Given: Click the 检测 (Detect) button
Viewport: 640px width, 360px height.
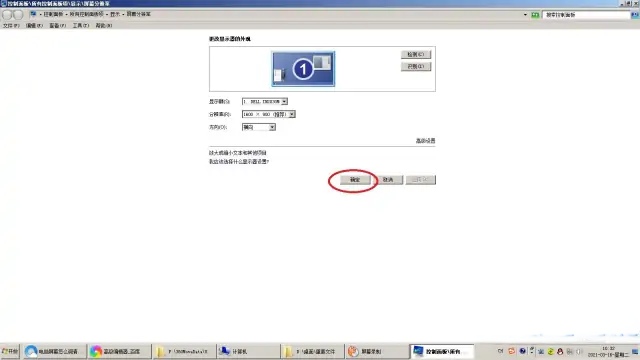Looking at the screenshot, I should pos(416,54).
